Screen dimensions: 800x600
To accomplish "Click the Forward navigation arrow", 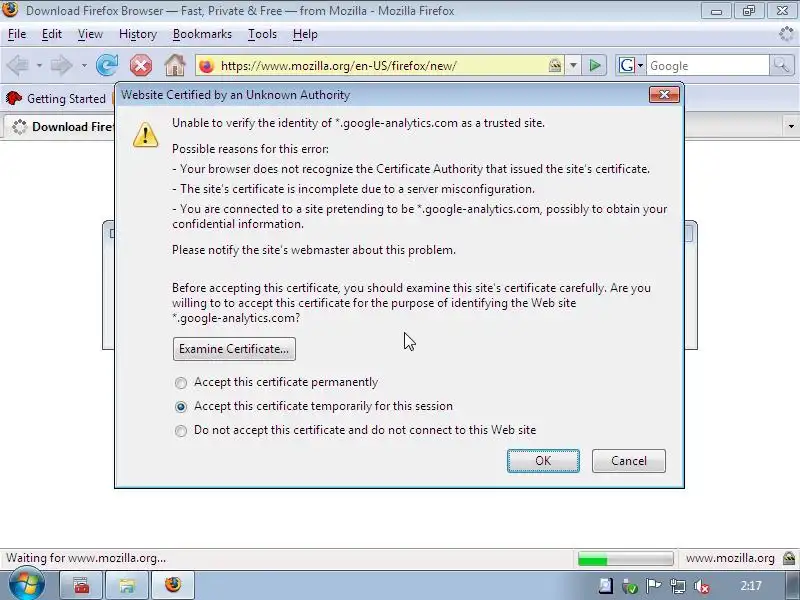I will pyautogui.click(x=62, y=65).
